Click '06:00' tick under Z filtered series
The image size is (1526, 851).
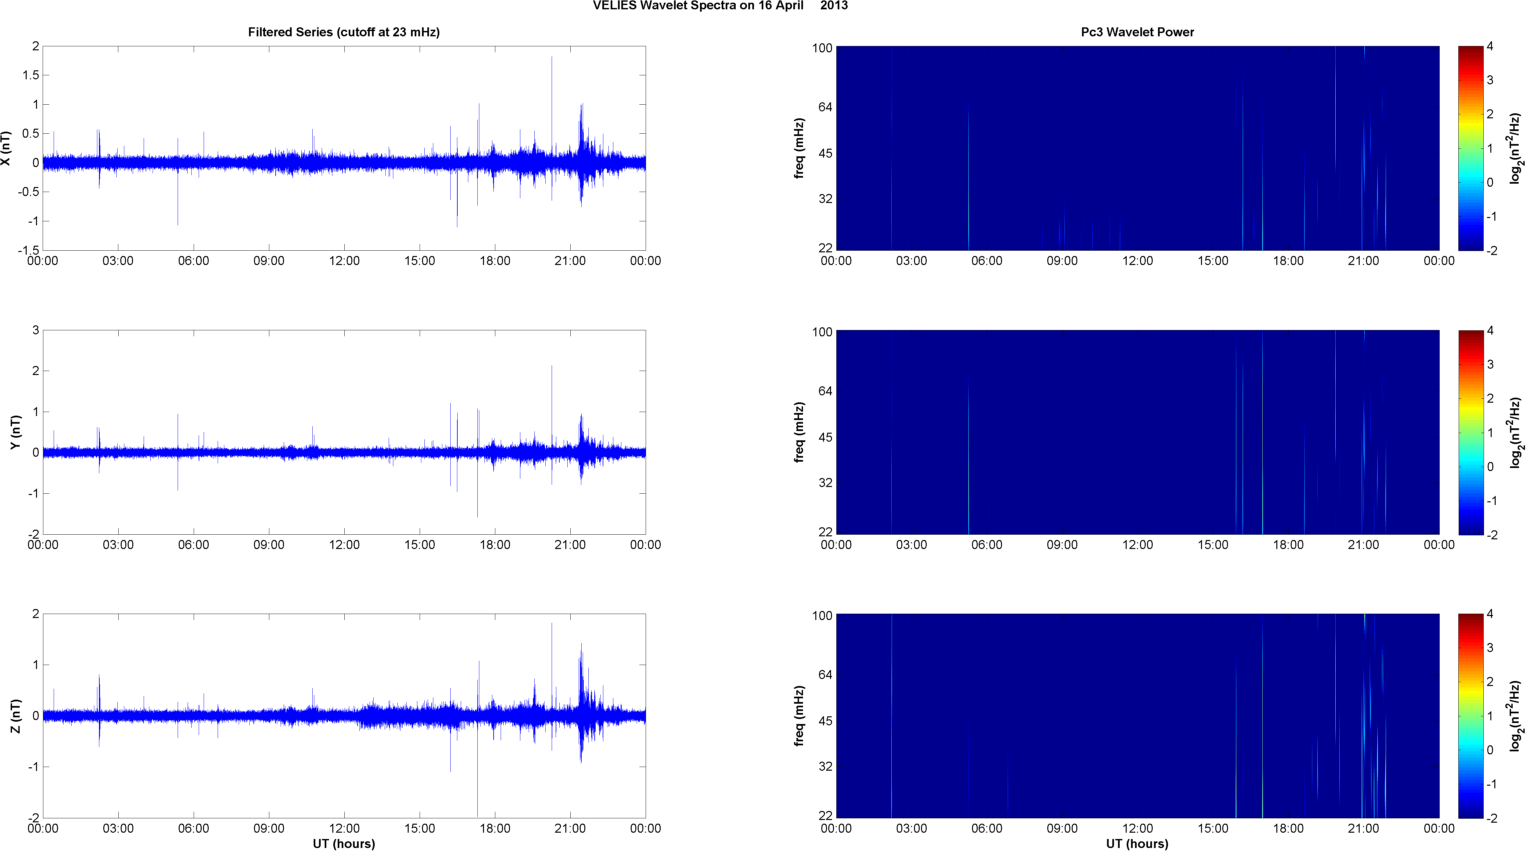click(193, 828)
